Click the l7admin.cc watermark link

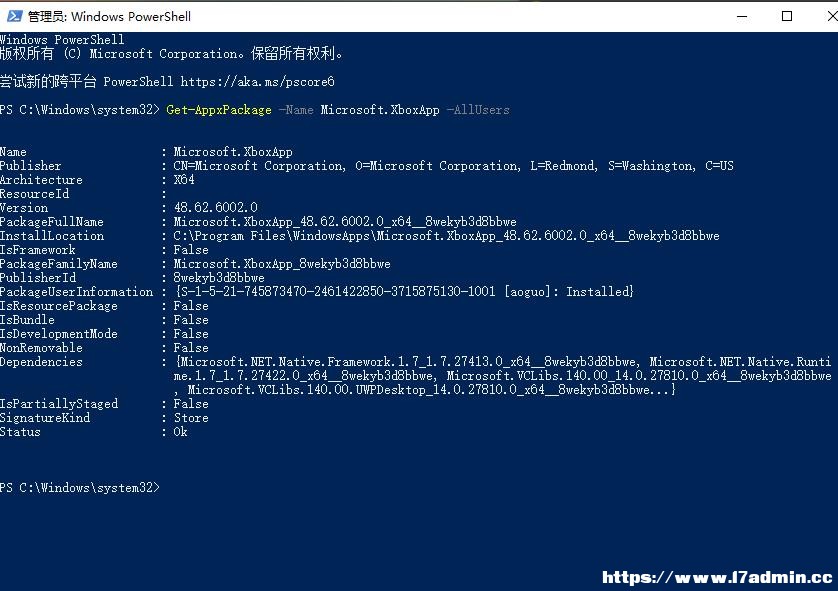pos(717,577)
